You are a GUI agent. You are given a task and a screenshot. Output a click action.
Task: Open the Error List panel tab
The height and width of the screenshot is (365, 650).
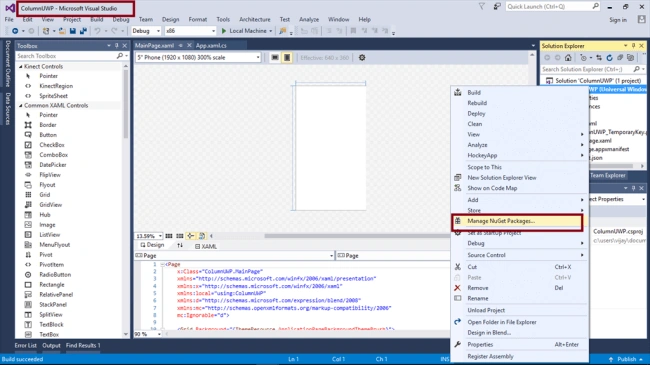(x=26, y=345)
